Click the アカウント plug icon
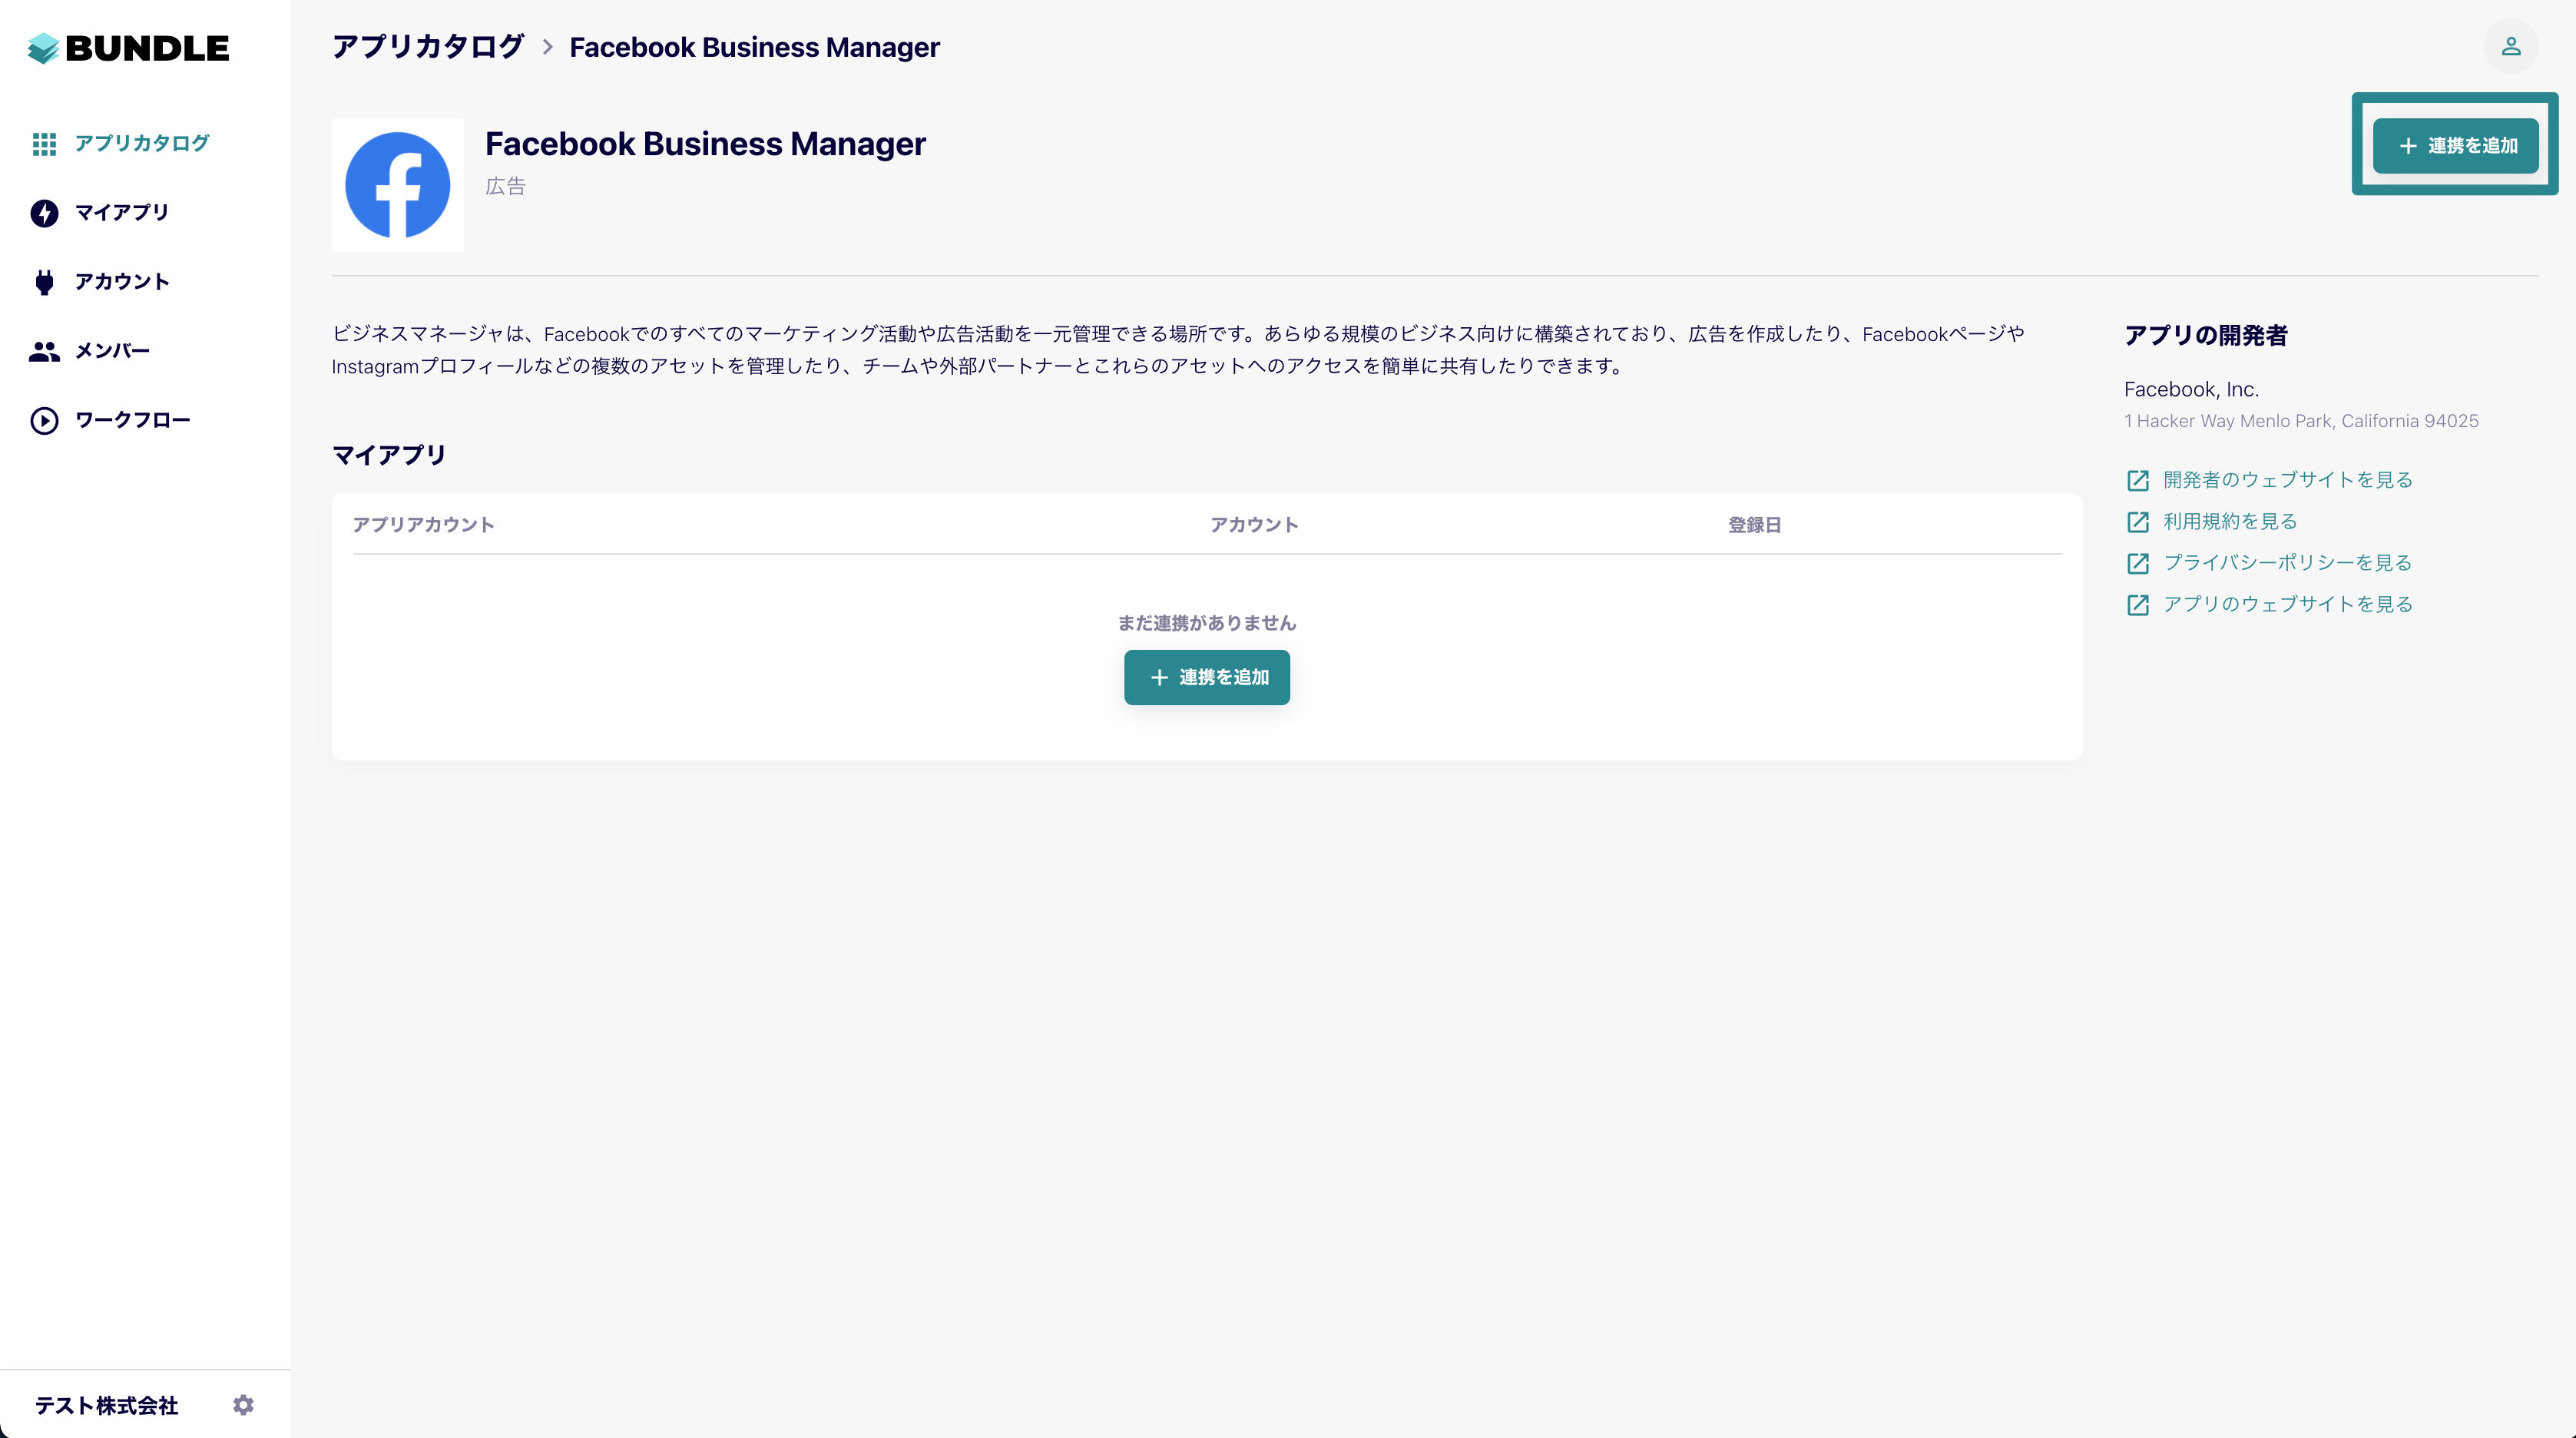The width and height of the screenshot is (2576, 1438). pos(44,282)
